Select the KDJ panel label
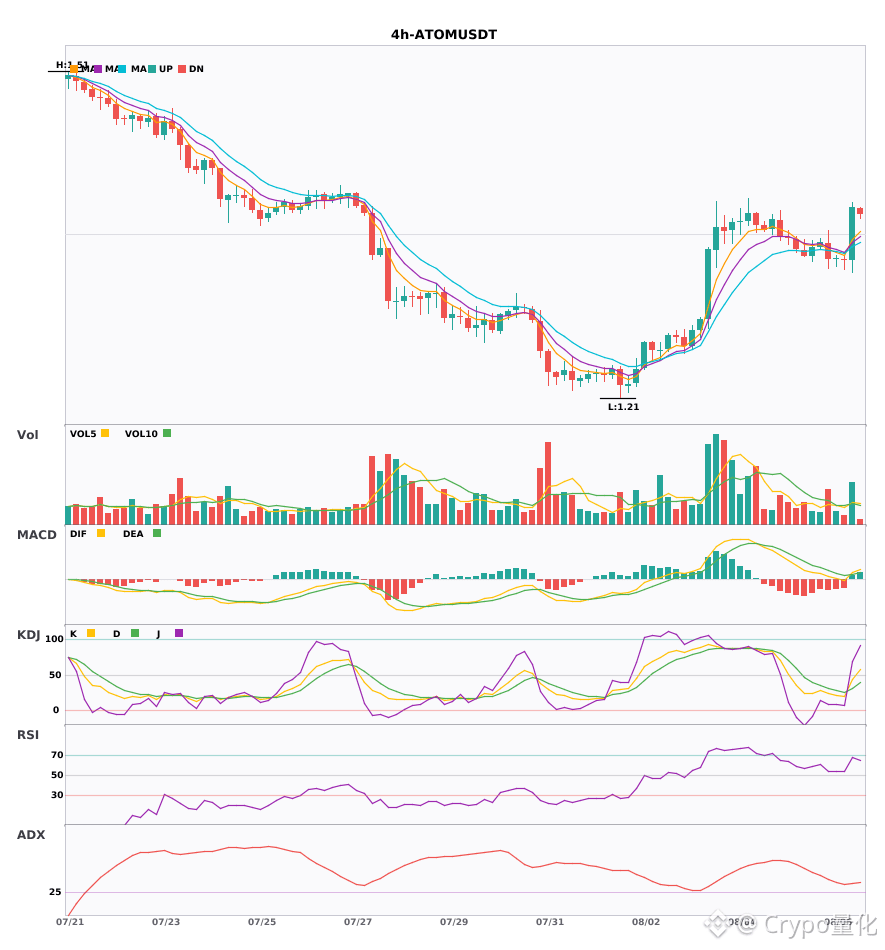Viewport: 885px width, 950px height. coord(28,635)
